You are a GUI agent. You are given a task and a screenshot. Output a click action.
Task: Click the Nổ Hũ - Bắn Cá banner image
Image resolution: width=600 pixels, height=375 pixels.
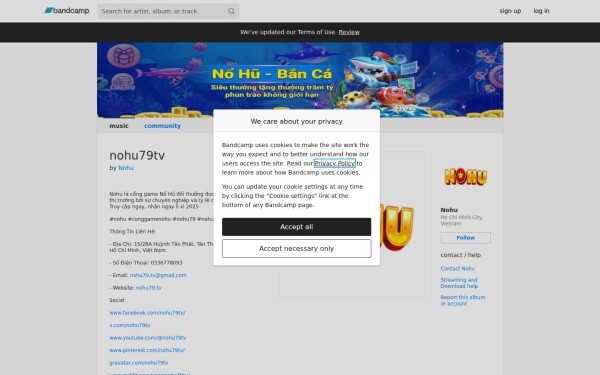300,80
